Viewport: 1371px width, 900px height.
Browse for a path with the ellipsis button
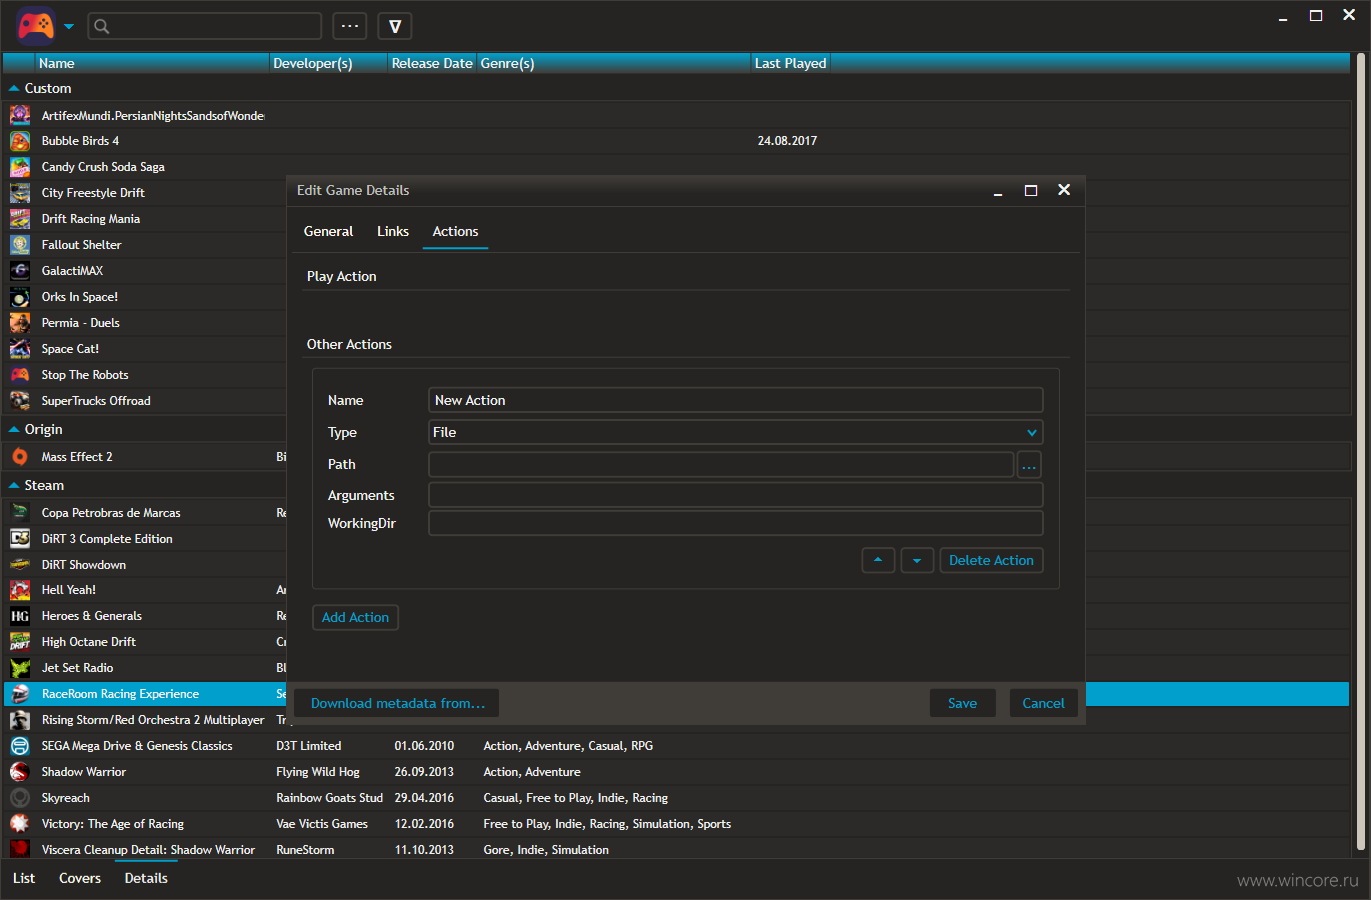[x=1029, y=464]
